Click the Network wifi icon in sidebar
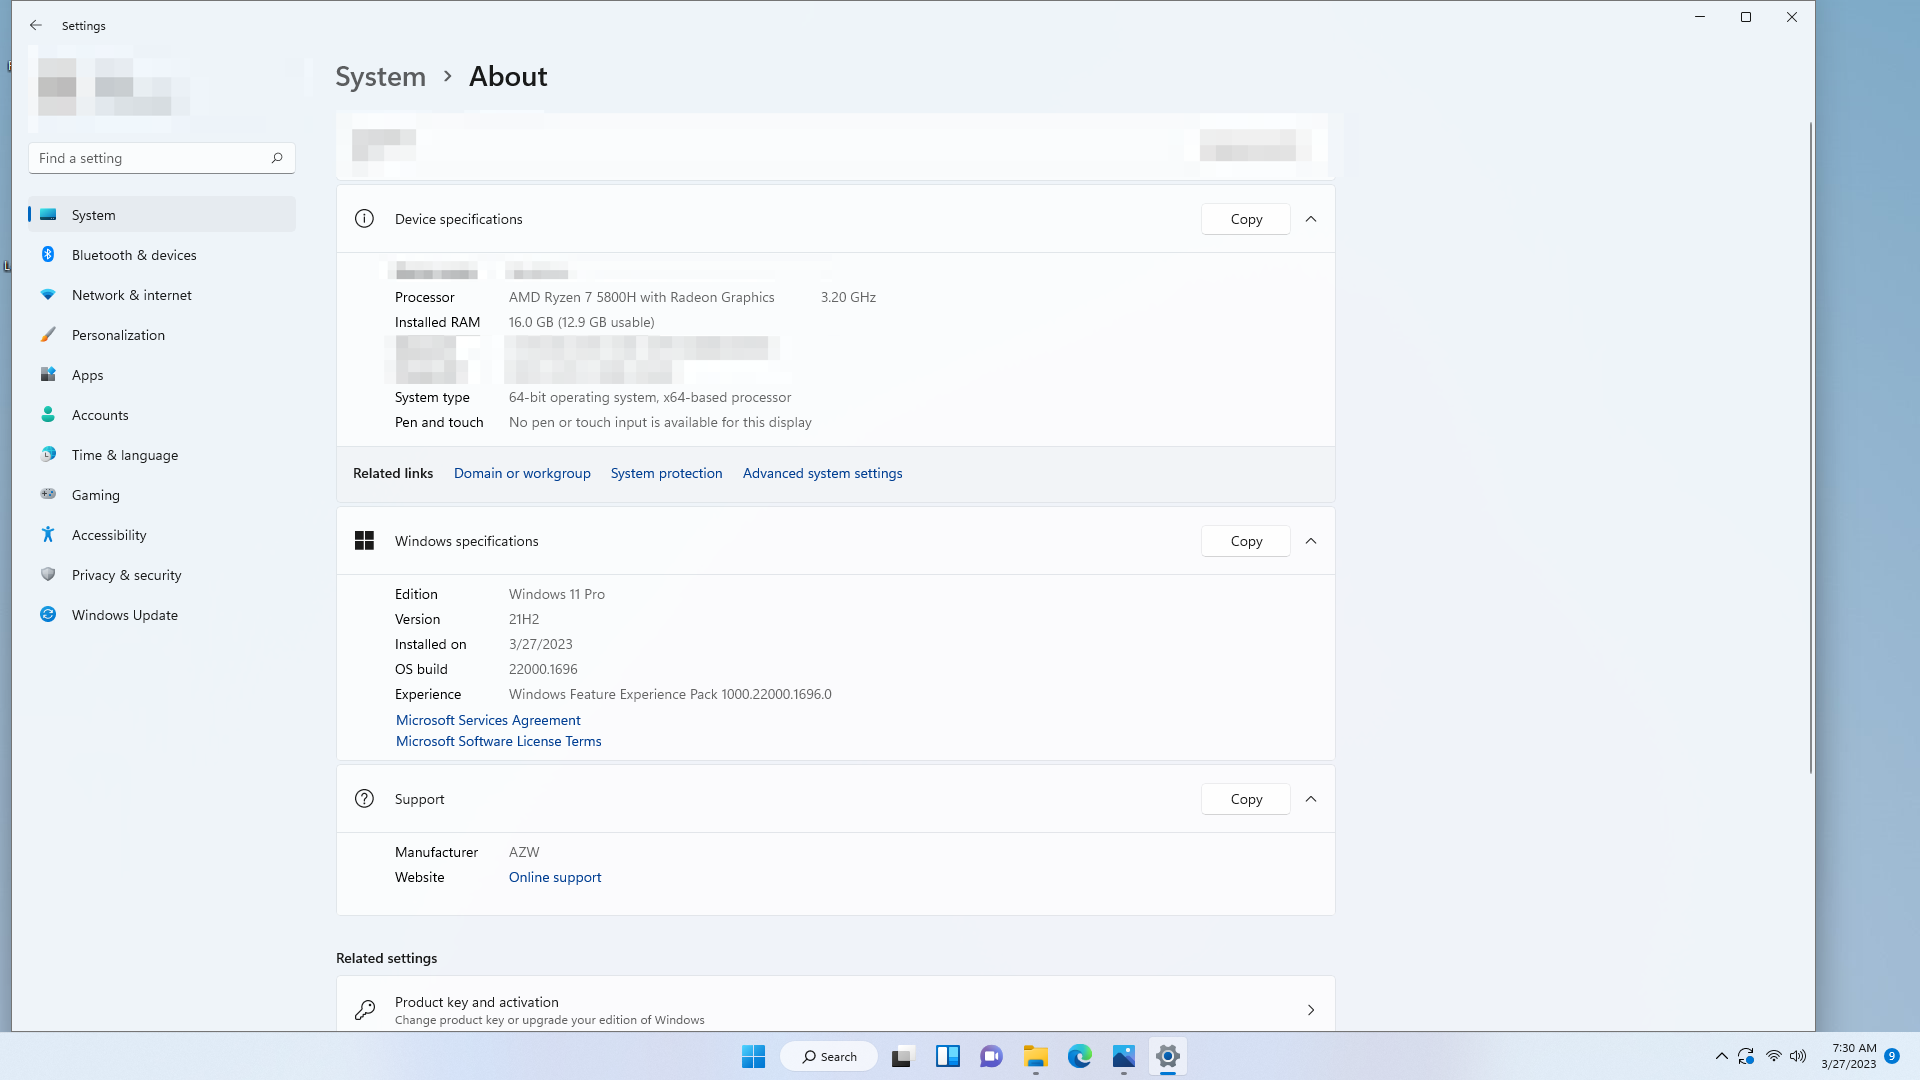 [x=48, y=295]
